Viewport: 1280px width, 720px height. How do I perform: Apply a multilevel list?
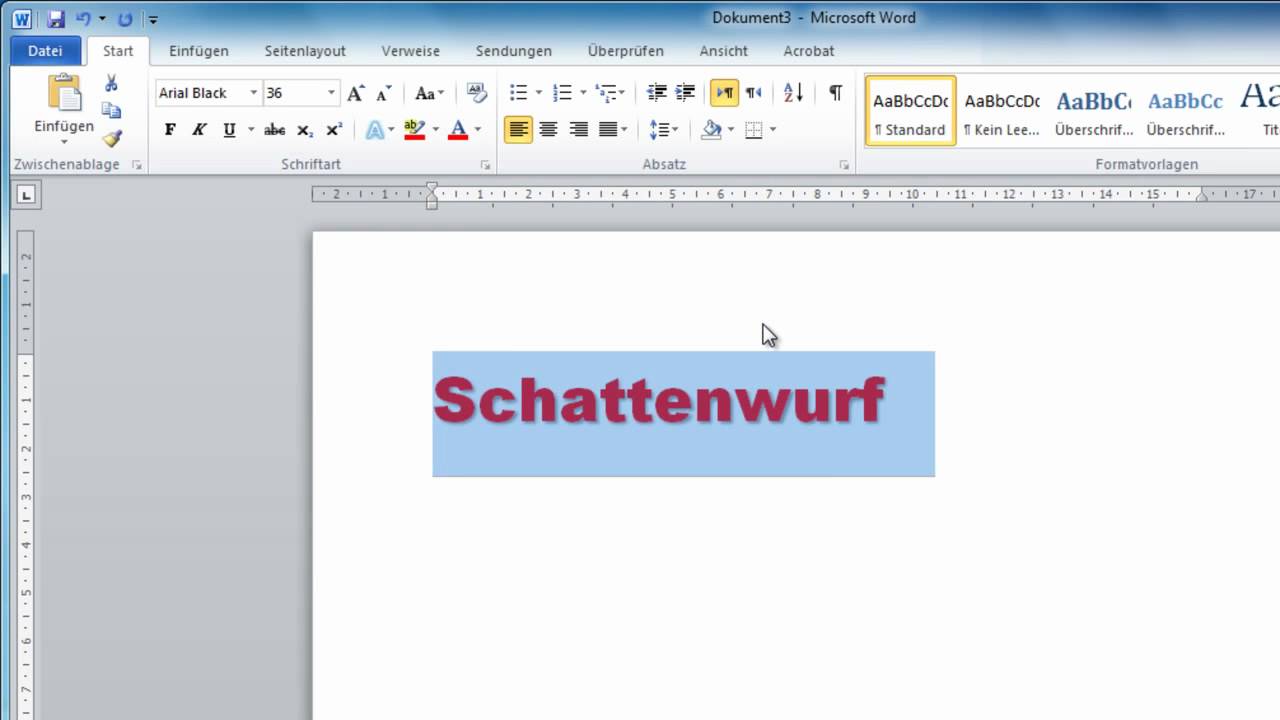pos(606,93)
